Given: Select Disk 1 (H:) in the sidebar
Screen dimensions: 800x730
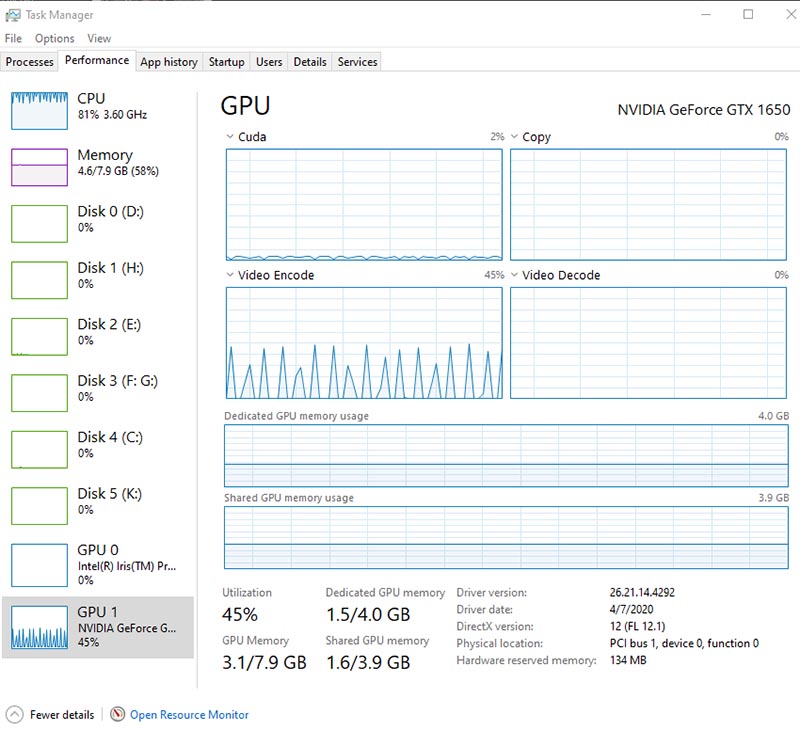Looking at the screenshot, I should coord(98,280).
